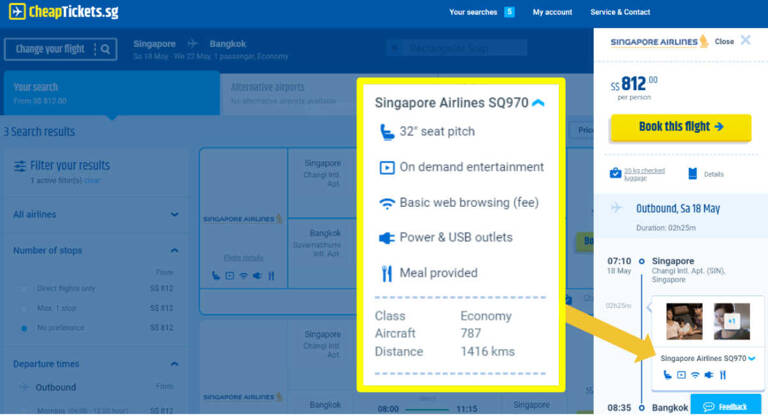Click the 32" seat pitch icon
This screenshot has height=418, width=768.
tap(387, 132)
